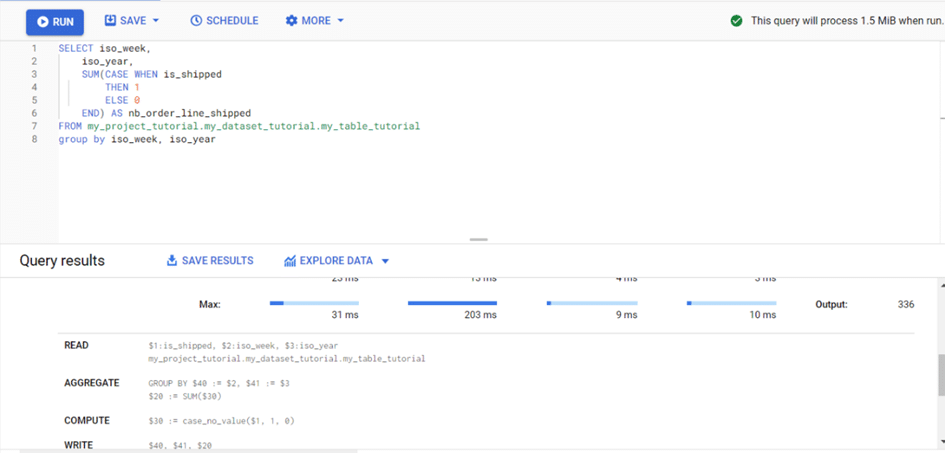Click the editor and results pane divider handle
The image size is (945, 453).
click(478, 240)
